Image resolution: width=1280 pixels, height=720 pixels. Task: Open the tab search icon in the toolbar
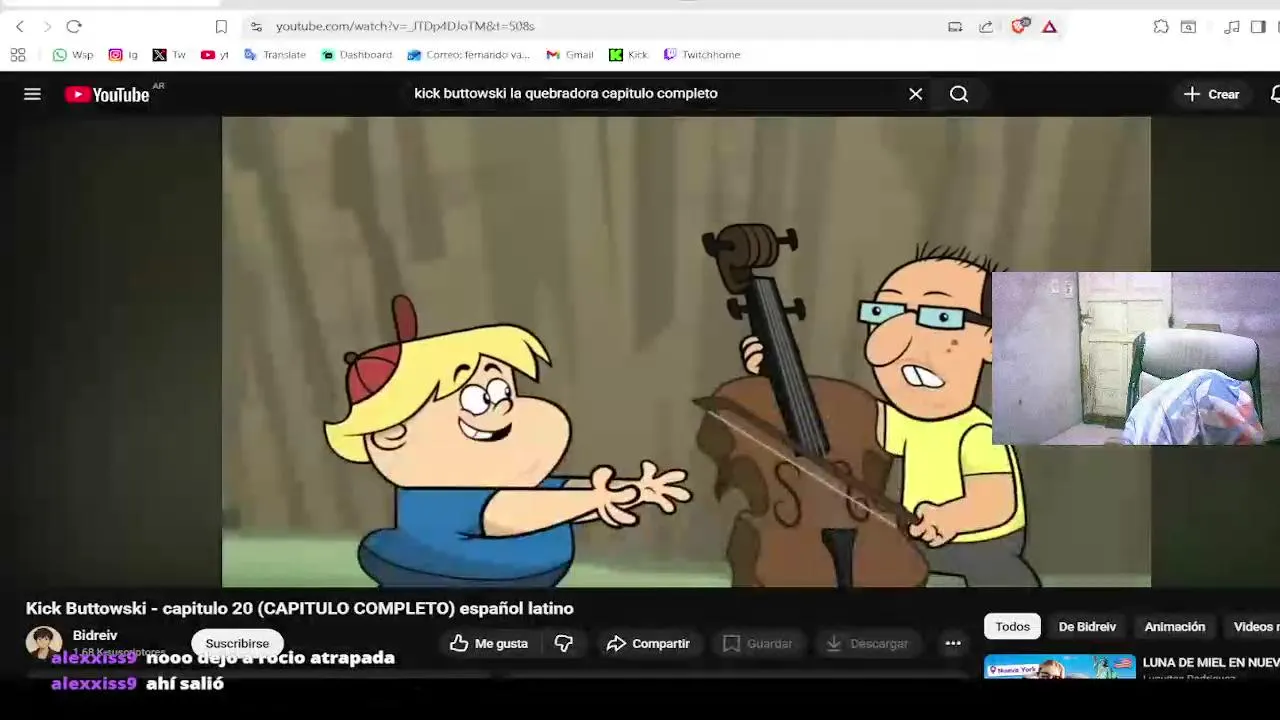tap(1188, 27)
